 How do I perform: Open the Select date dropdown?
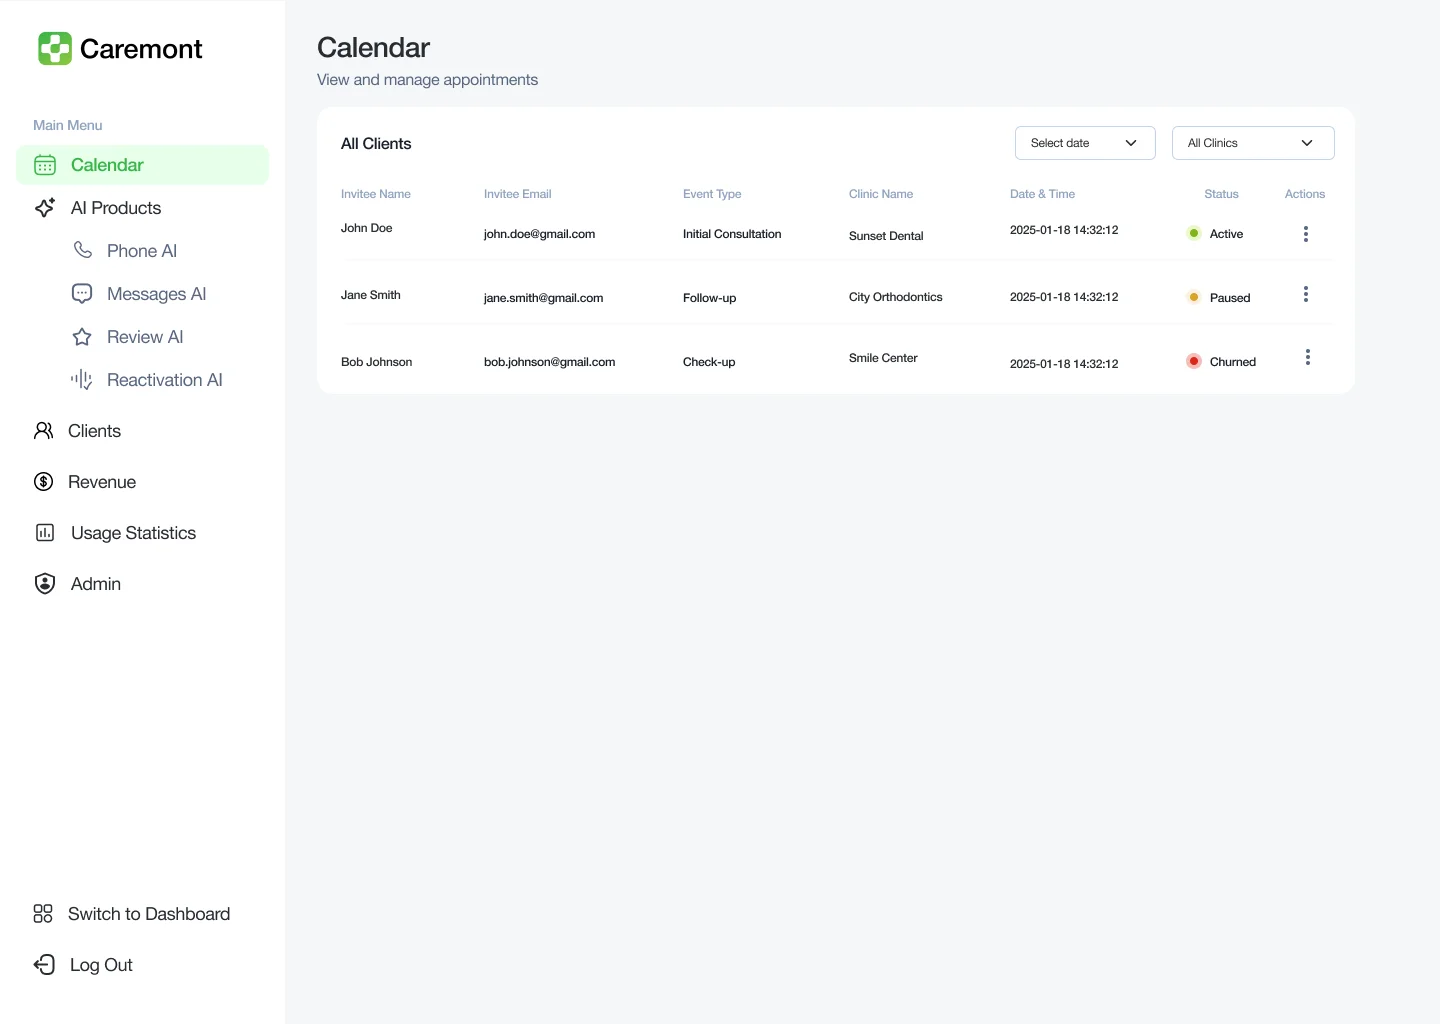coord(1084,142)
